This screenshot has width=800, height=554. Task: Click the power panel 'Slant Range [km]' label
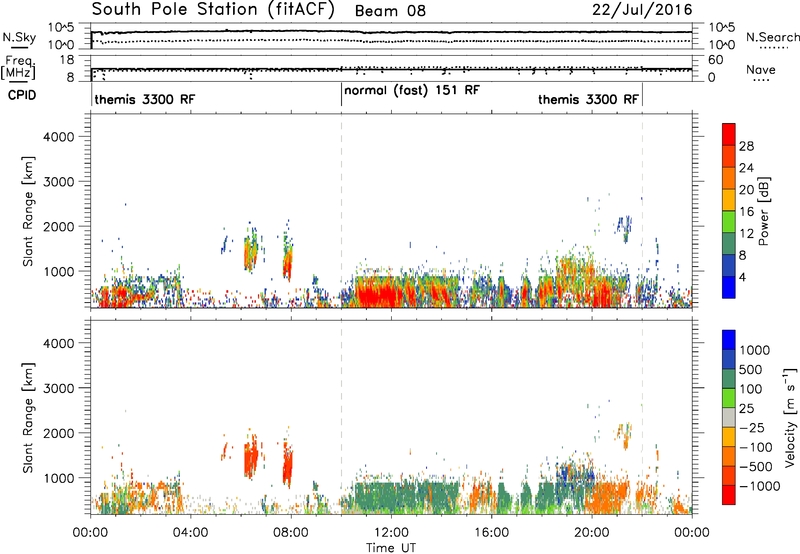tap(28, 211)
